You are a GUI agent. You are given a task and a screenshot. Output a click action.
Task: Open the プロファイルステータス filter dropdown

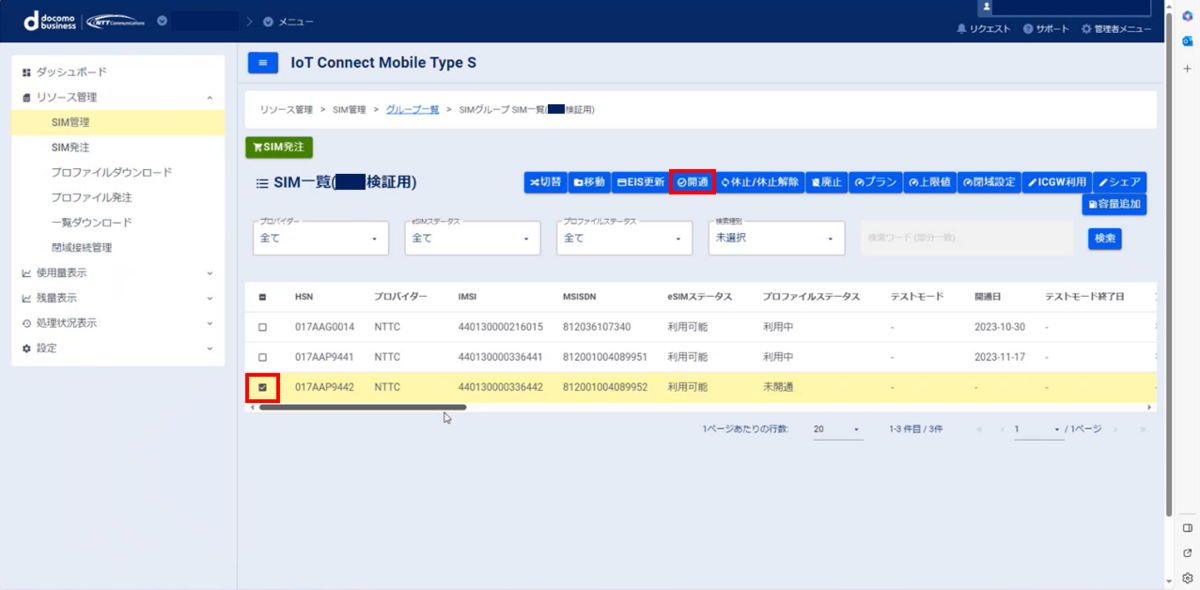click(x=624, y=238)
